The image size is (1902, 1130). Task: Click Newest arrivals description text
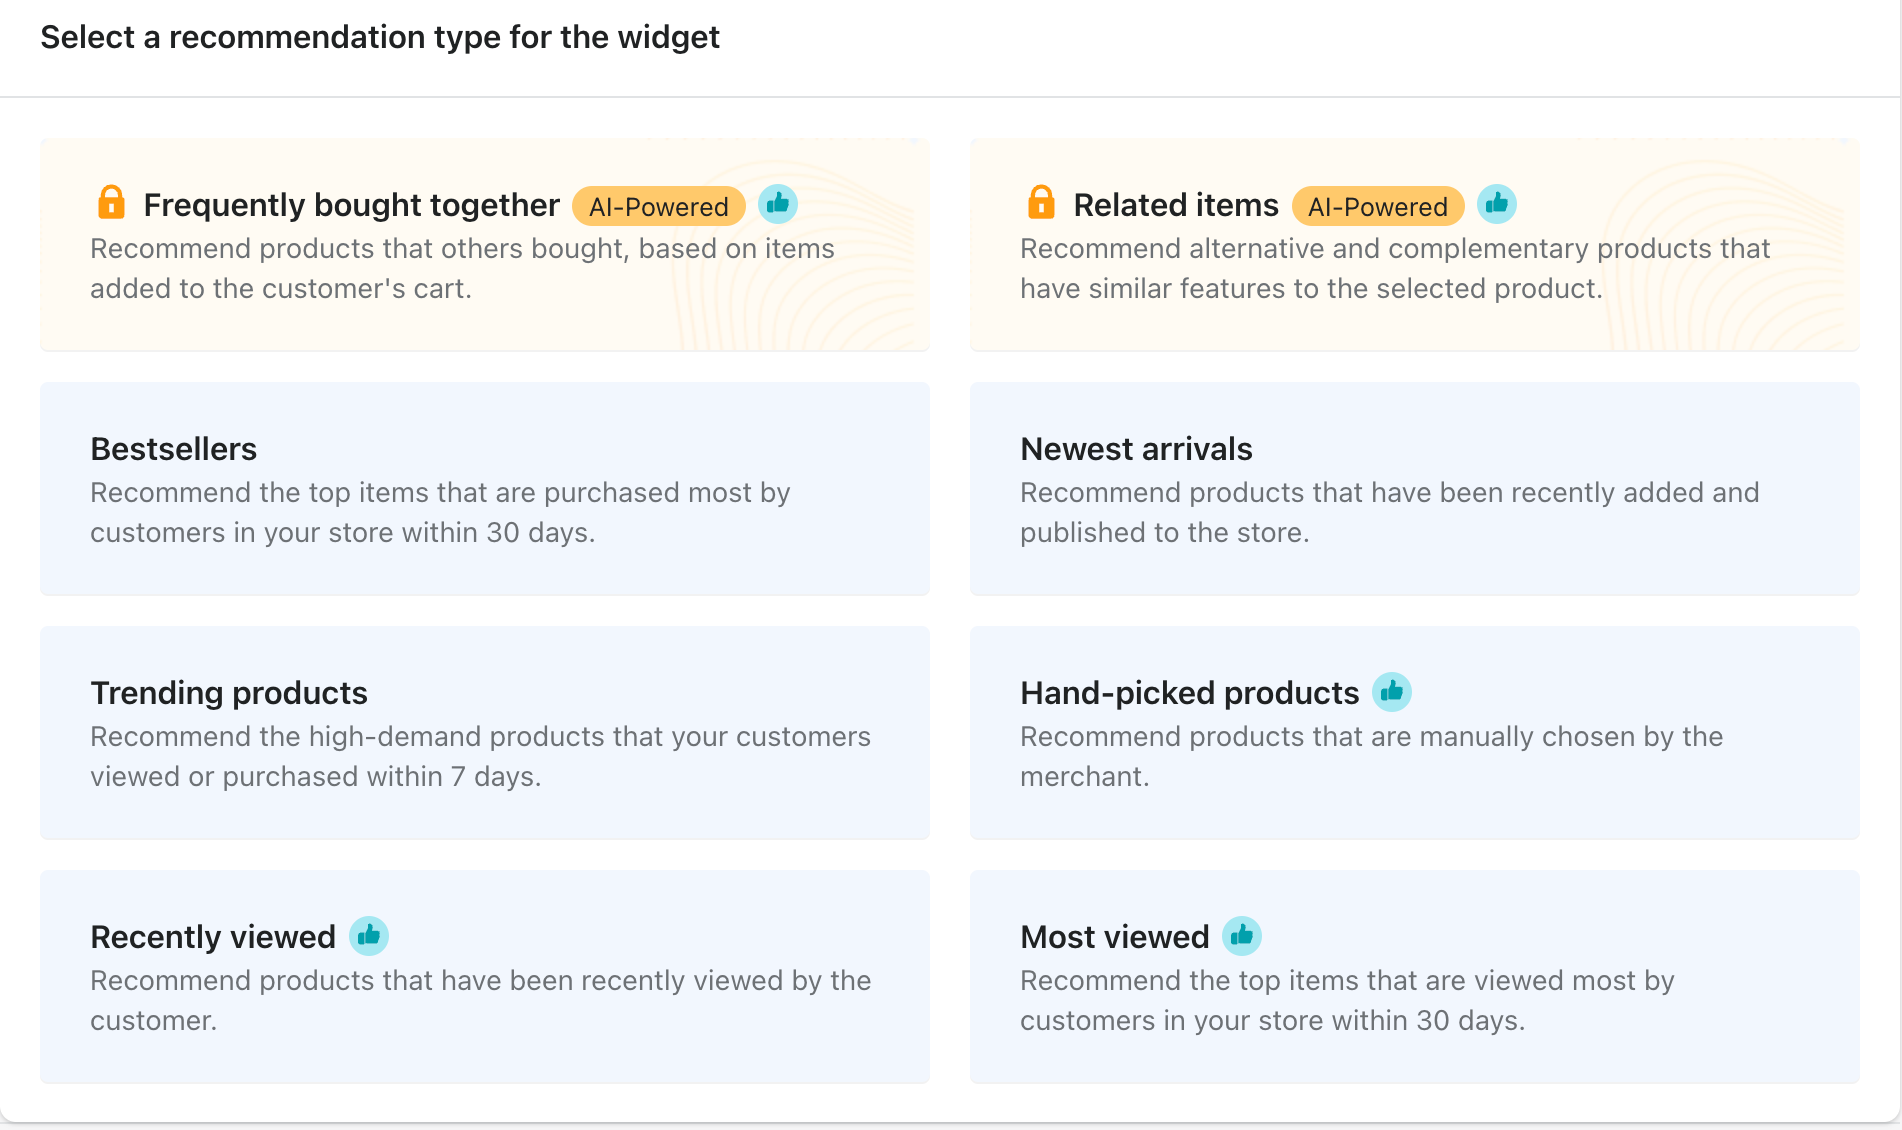[x=1389, y=513]
